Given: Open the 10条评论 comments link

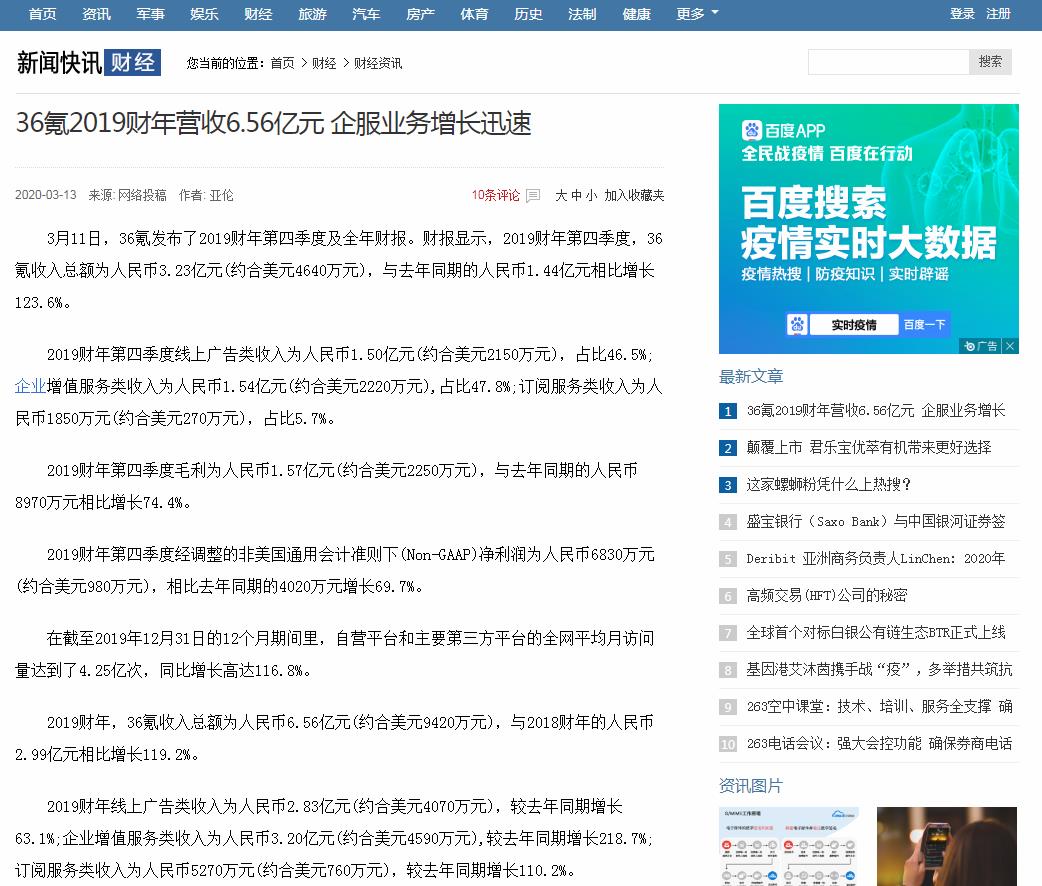Looking at the screenshot, I should 496,195.
